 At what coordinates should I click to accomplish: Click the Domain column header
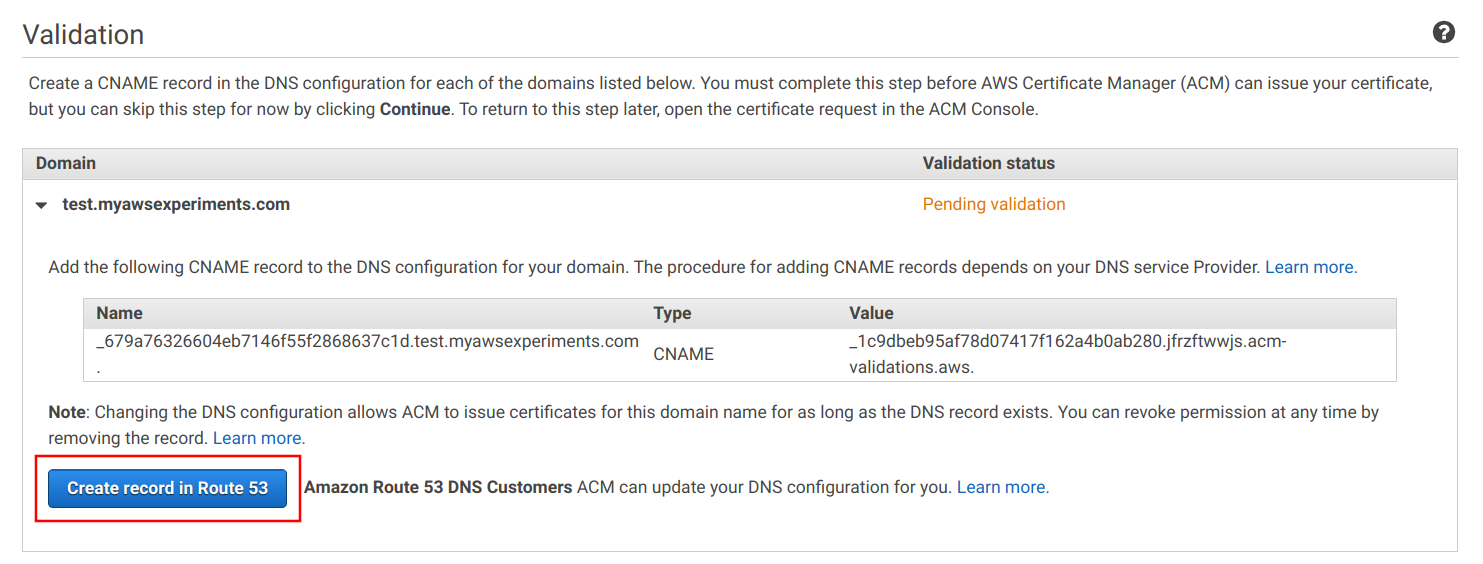(x=66, y=163)
